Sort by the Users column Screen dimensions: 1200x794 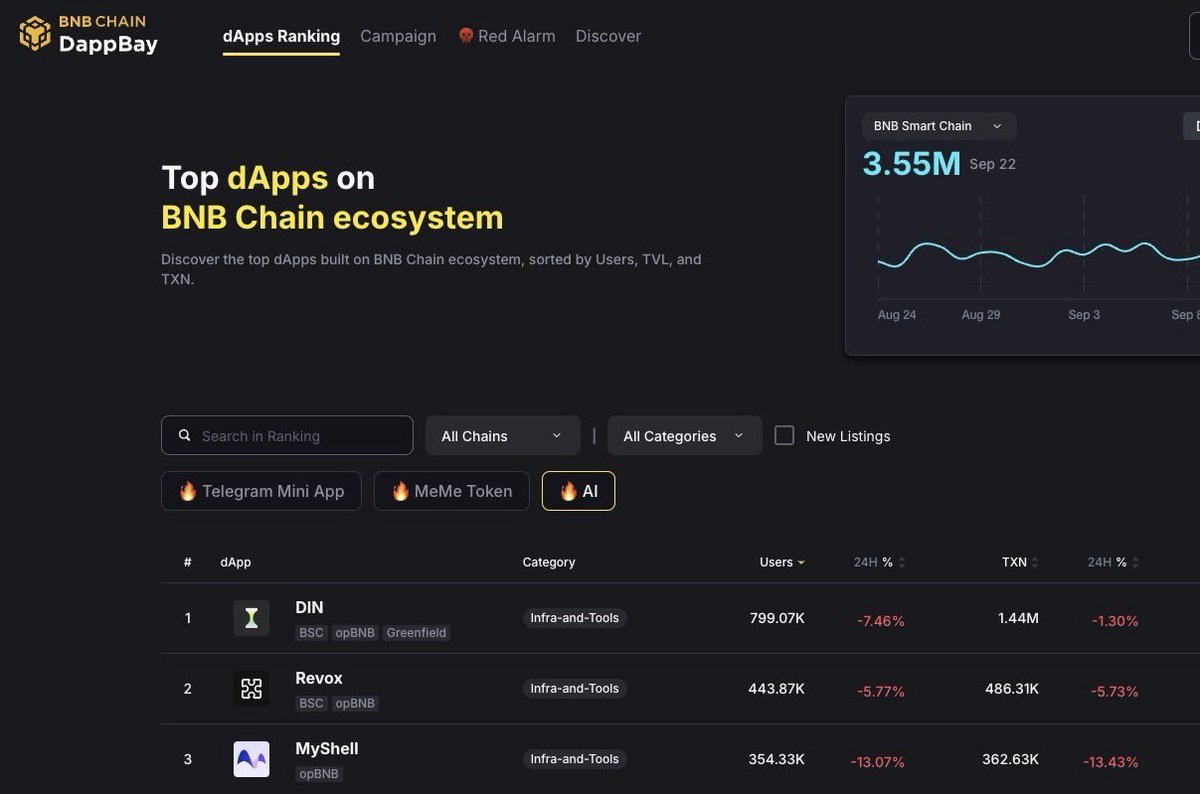coord(782,562)
